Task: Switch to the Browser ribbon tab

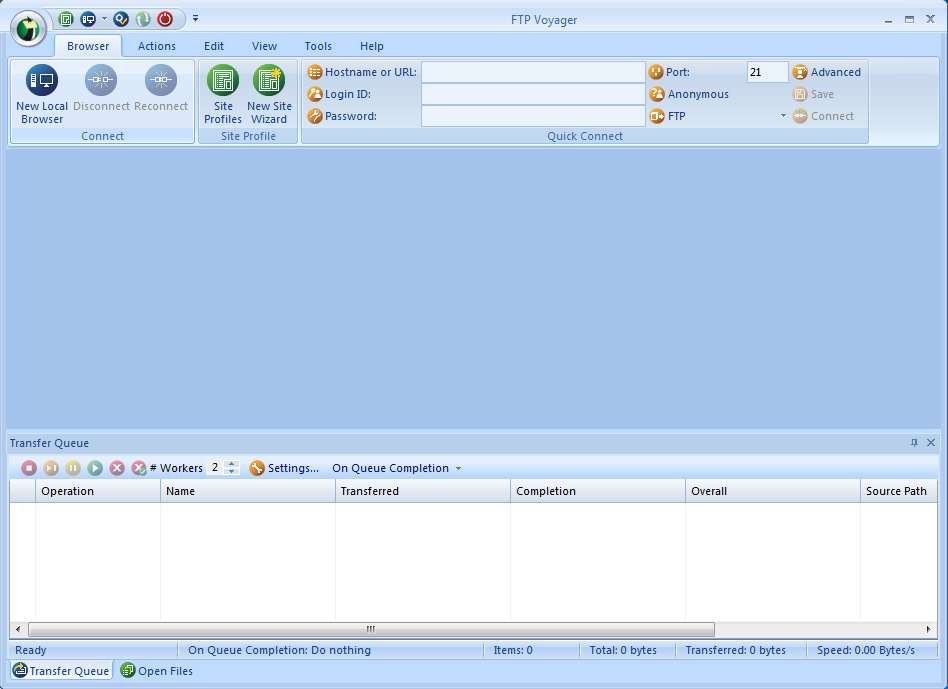Action: [x=88, y=46]
